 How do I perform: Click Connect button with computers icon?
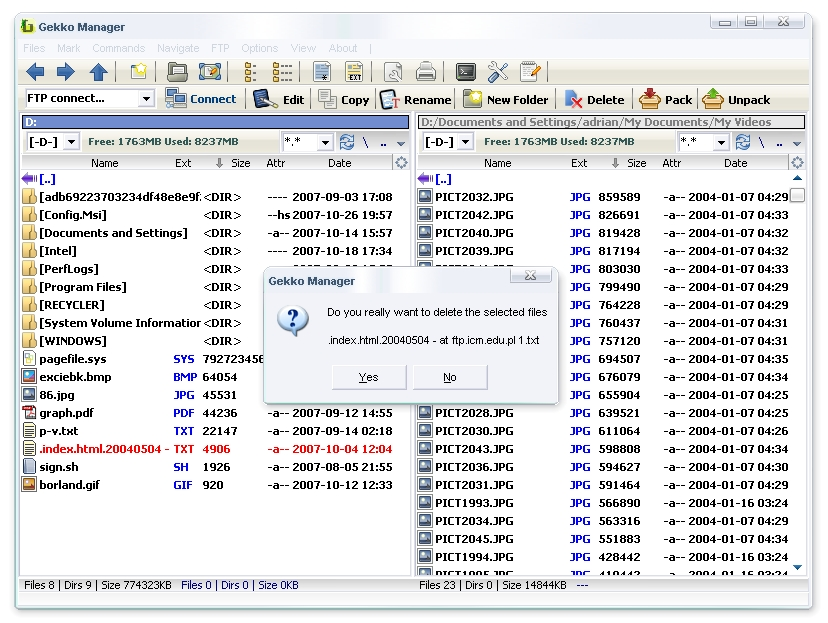[x=201, y=99]
